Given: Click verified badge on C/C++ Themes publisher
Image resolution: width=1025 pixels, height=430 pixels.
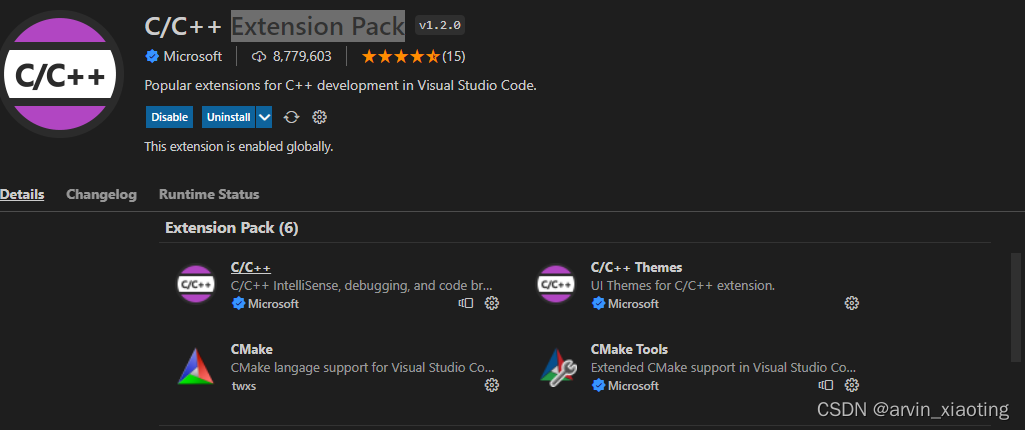Looking at the screenshot, I should click(598, 304).
